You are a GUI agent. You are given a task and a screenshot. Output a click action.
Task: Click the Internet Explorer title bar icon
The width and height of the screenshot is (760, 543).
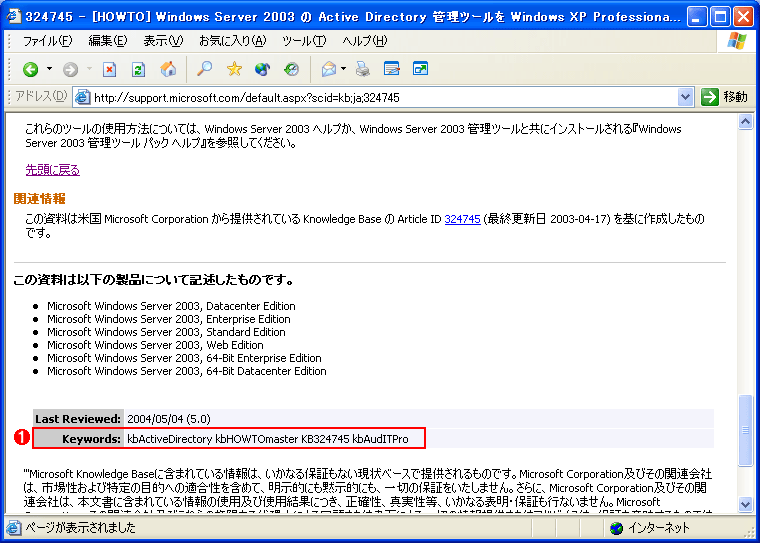tap(14, 16)
